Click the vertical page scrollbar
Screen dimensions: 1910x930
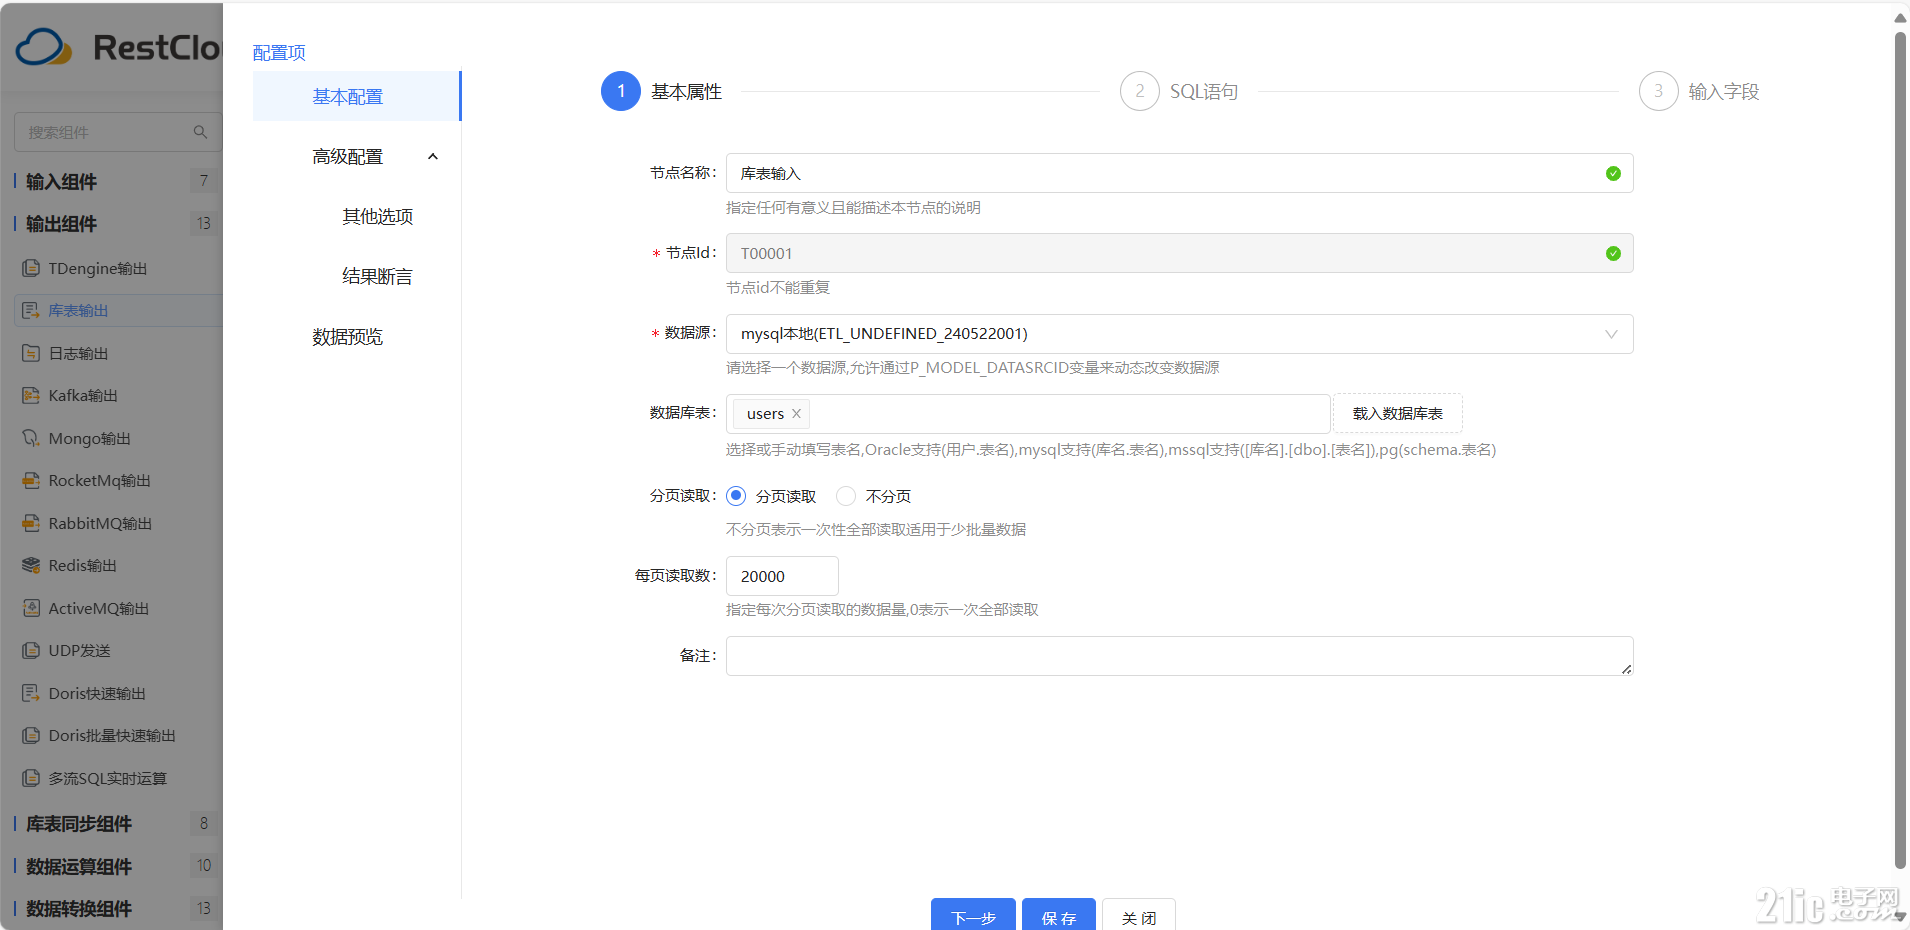(1900, 450)
